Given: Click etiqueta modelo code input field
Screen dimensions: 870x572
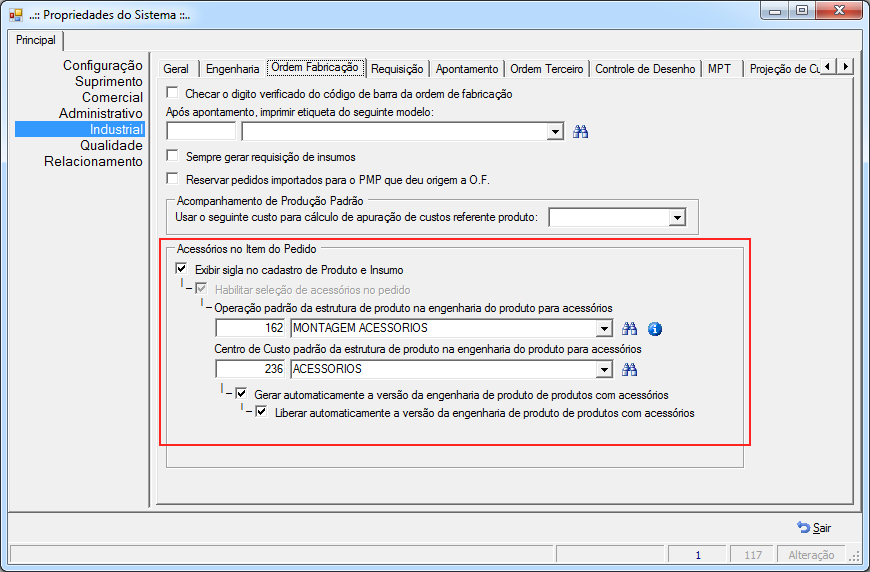Looking at the screenshot, I should coord(201,131).
